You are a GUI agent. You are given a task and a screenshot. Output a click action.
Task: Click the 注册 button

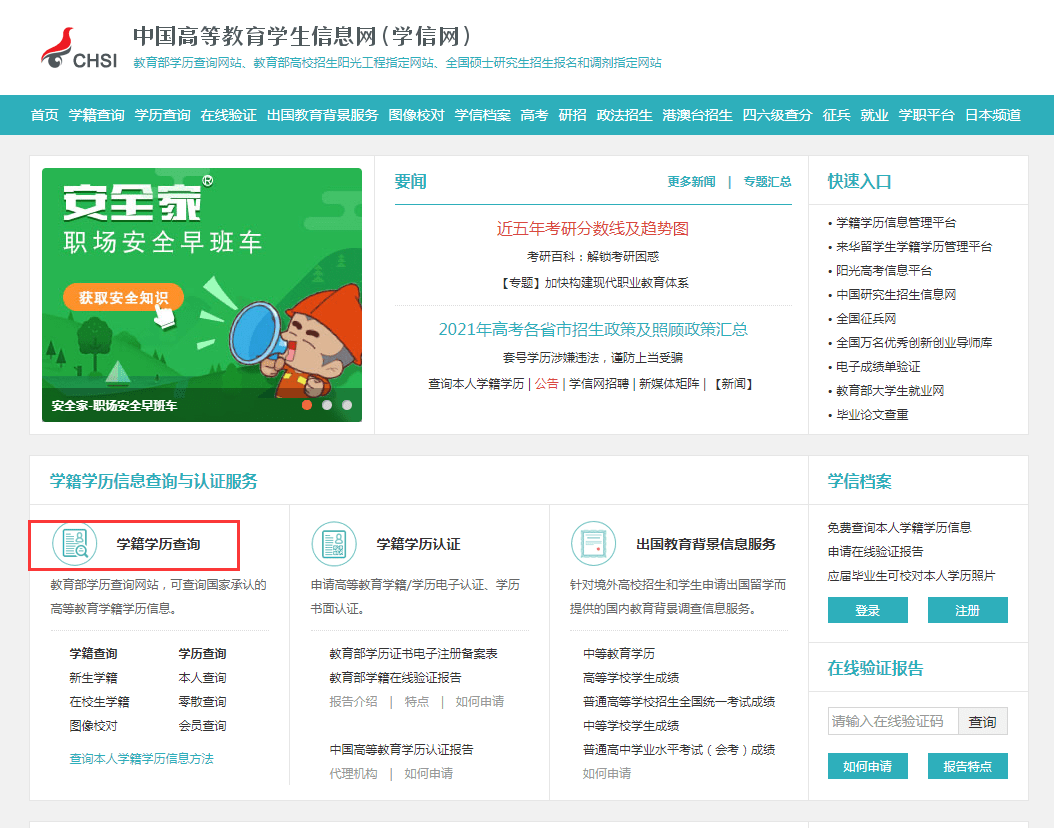coord(967,610)
